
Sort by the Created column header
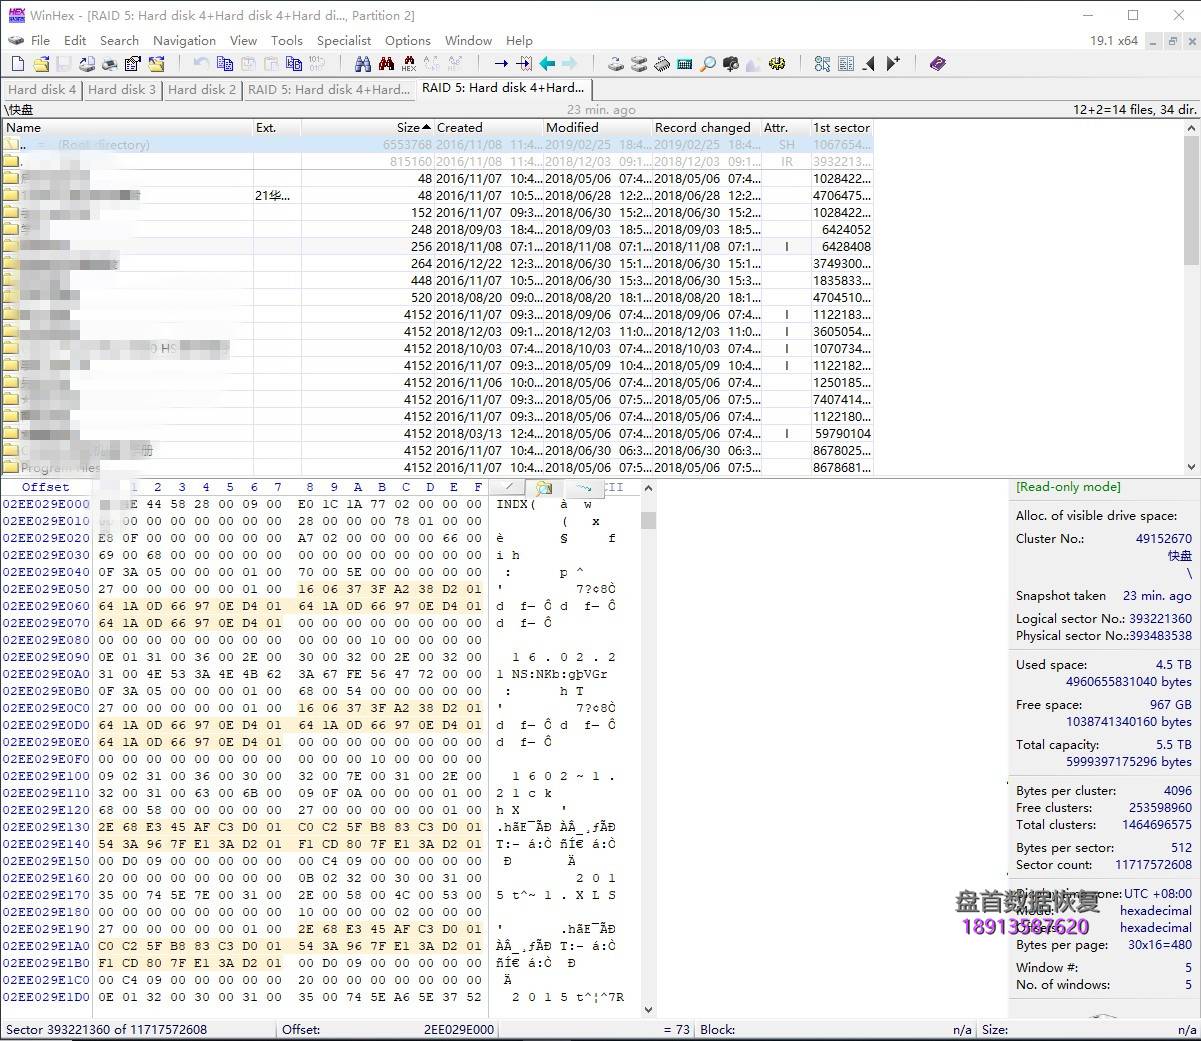tap(488, 128)
